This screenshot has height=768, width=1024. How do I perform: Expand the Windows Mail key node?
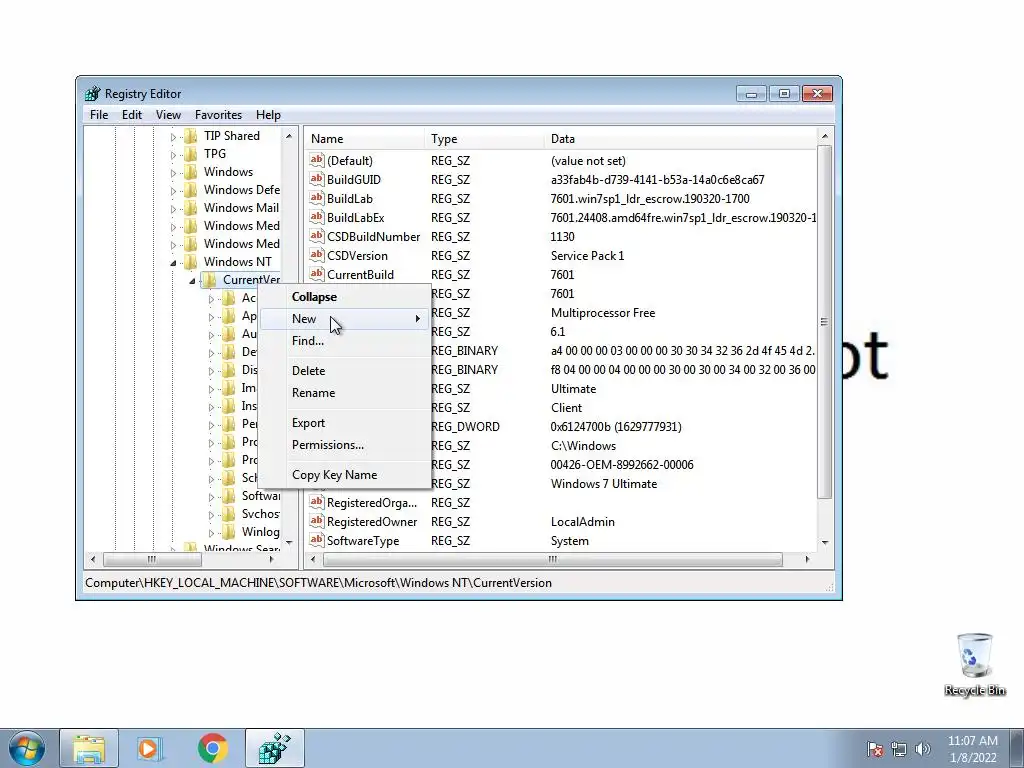173,209
